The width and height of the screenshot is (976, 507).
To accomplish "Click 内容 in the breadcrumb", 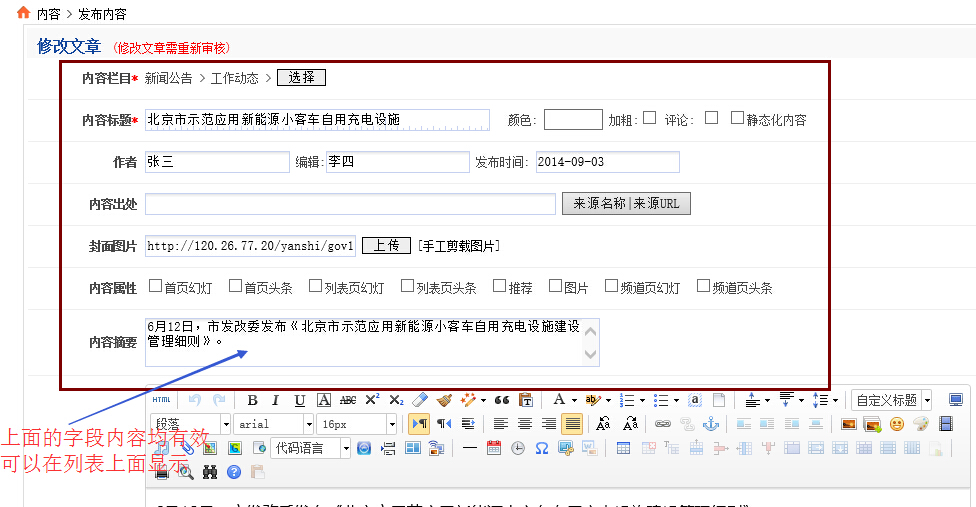I will [x=48, y=14].
